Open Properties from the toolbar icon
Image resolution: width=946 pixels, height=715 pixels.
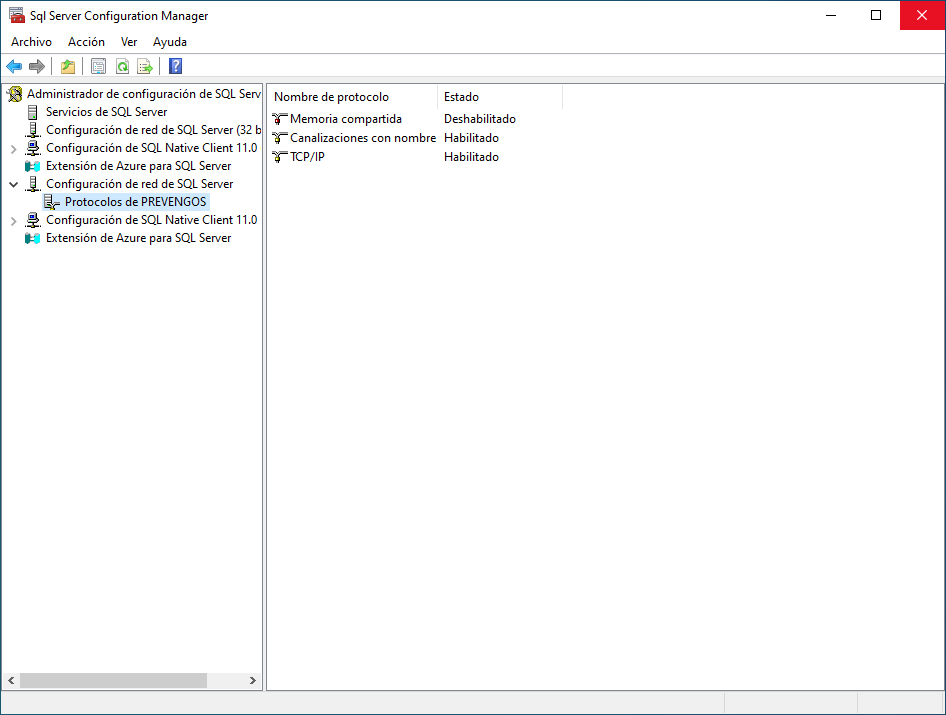click(x=98, y=67)
